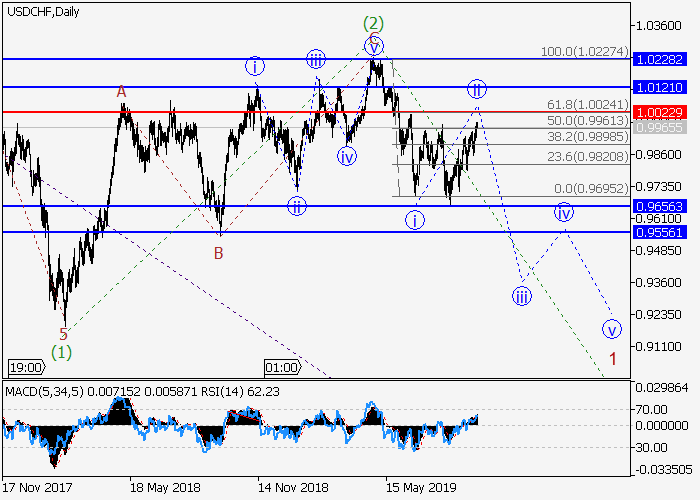Select the green (2) wave label
Viewport: 700px width, 500px height.
click(372, 22)
